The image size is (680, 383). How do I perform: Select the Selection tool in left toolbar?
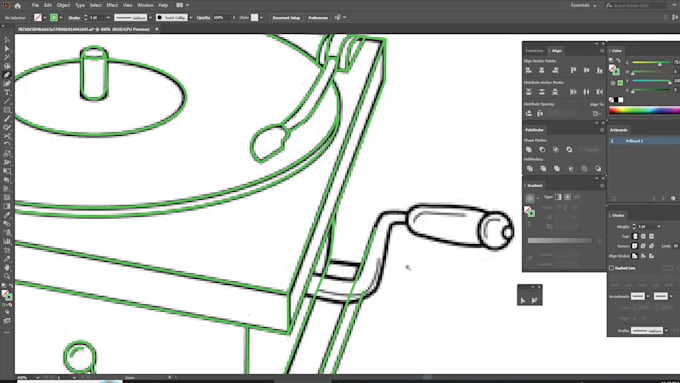click(x=7, y=39)
